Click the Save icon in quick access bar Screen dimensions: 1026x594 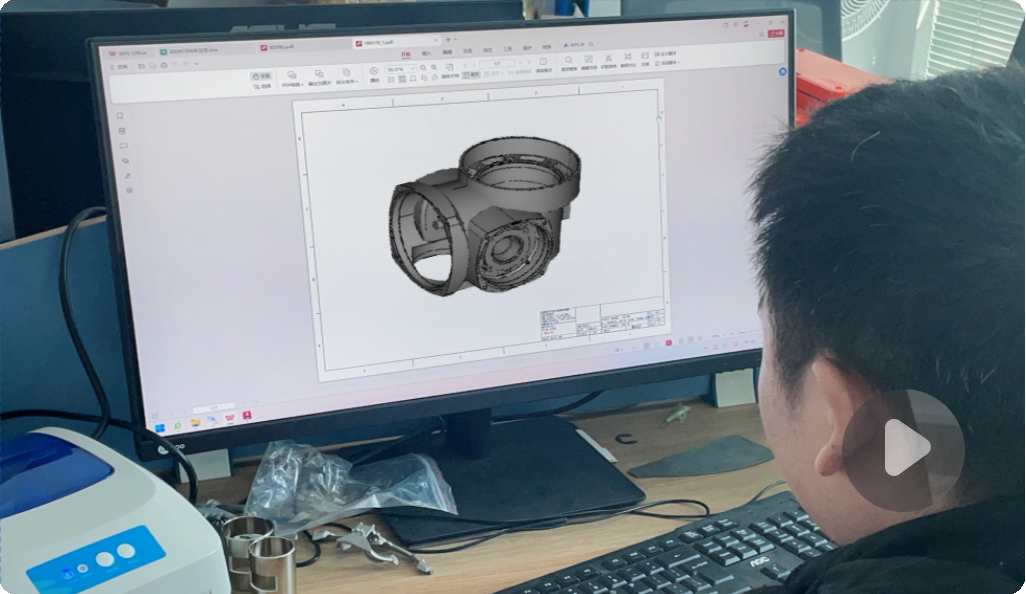click(x=152, y=65)
